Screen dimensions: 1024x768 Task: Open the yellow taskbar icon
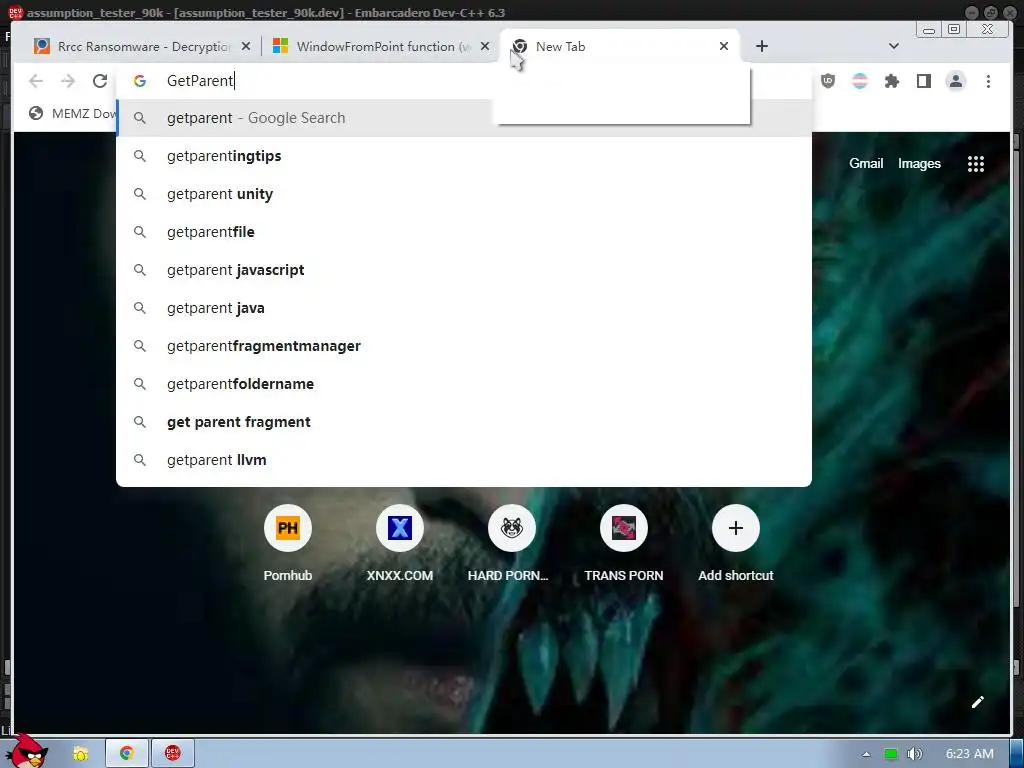[80, 754]
